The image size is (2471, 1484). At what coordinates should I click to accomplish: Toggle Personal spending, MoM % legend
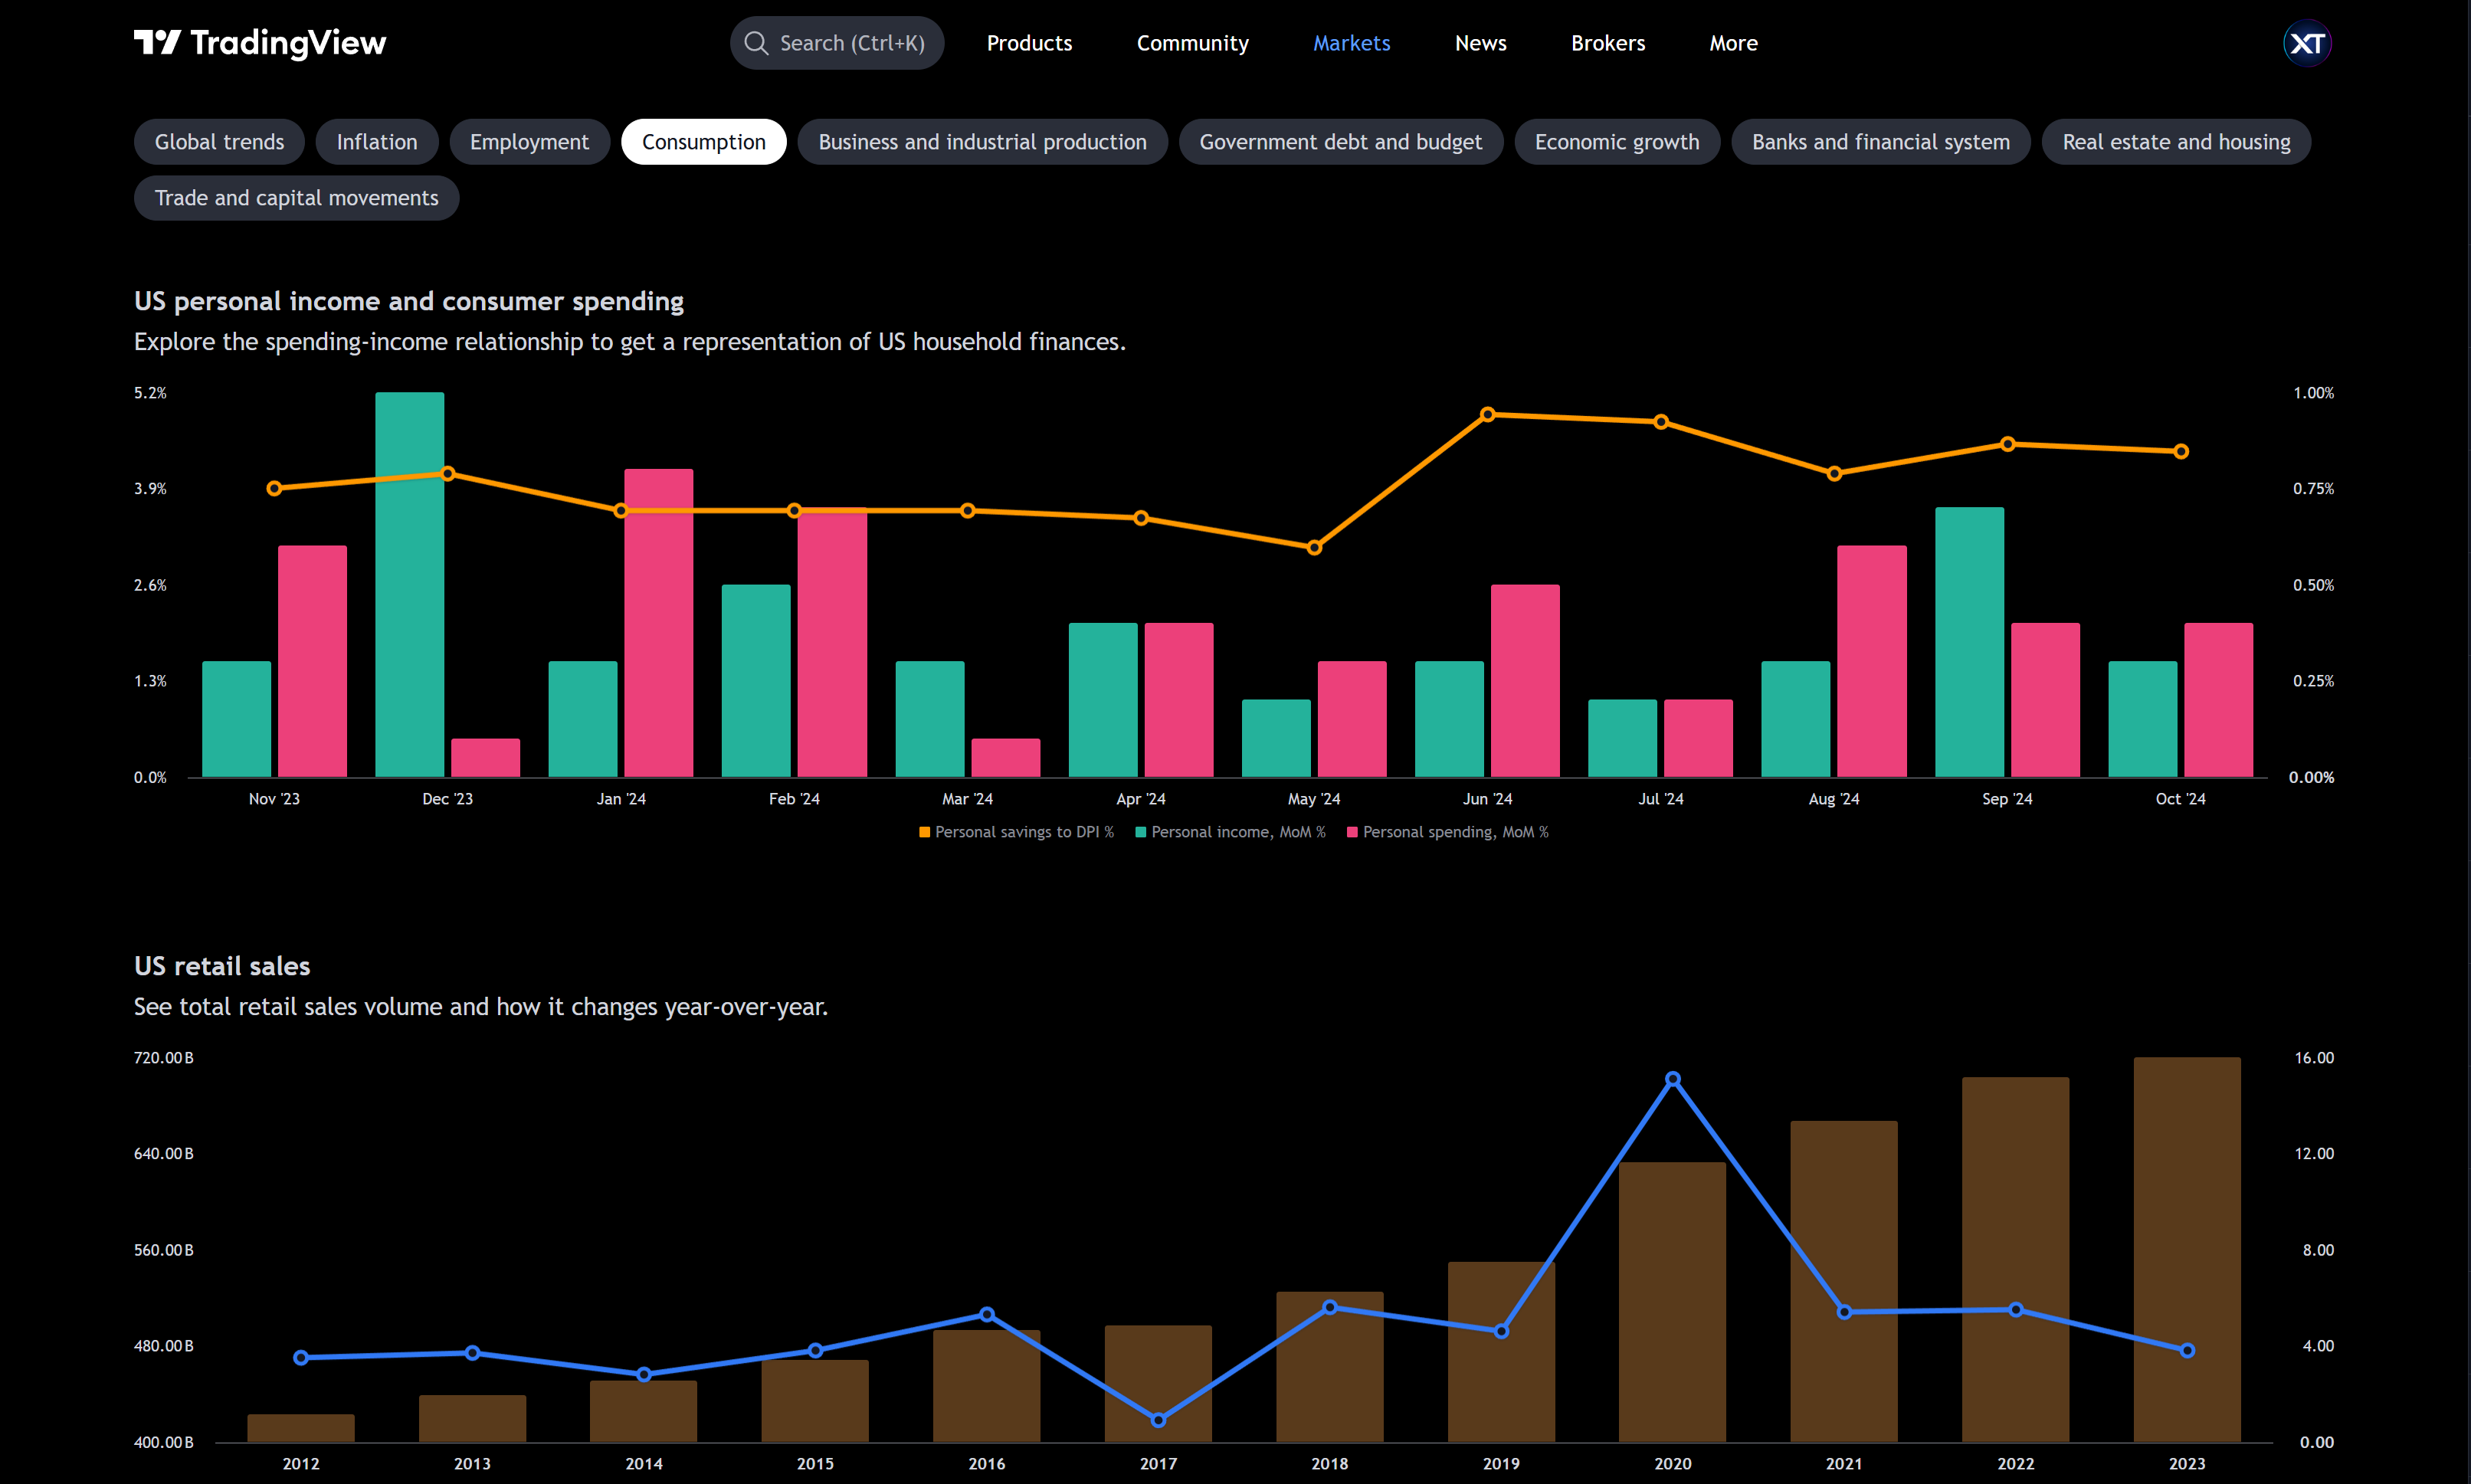tap(1447, 832)
